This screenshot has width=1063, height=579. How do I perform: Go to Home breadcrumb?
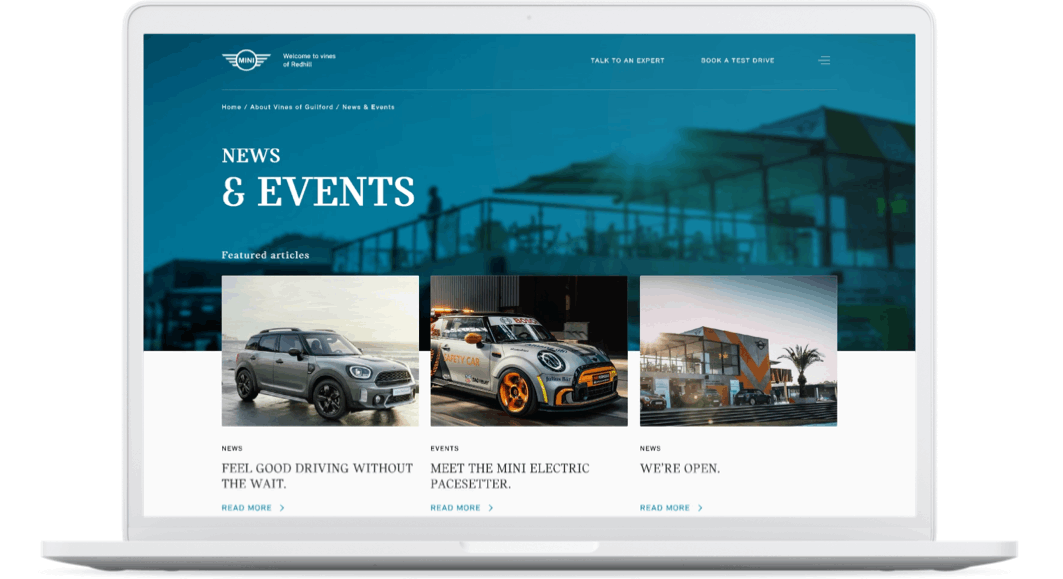pos(231,107)
